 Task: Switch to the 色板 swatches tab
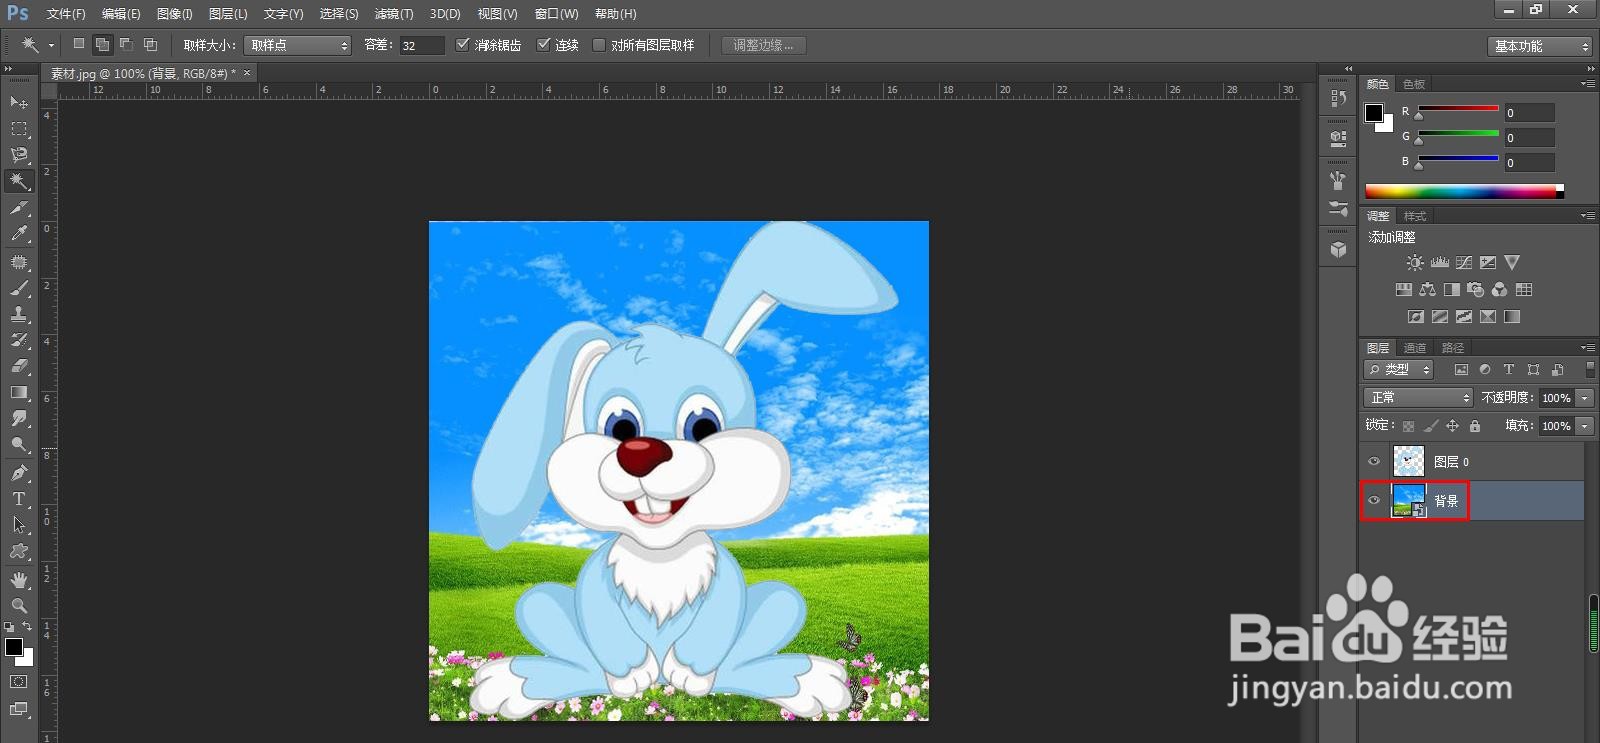[x=1414, y=84]
